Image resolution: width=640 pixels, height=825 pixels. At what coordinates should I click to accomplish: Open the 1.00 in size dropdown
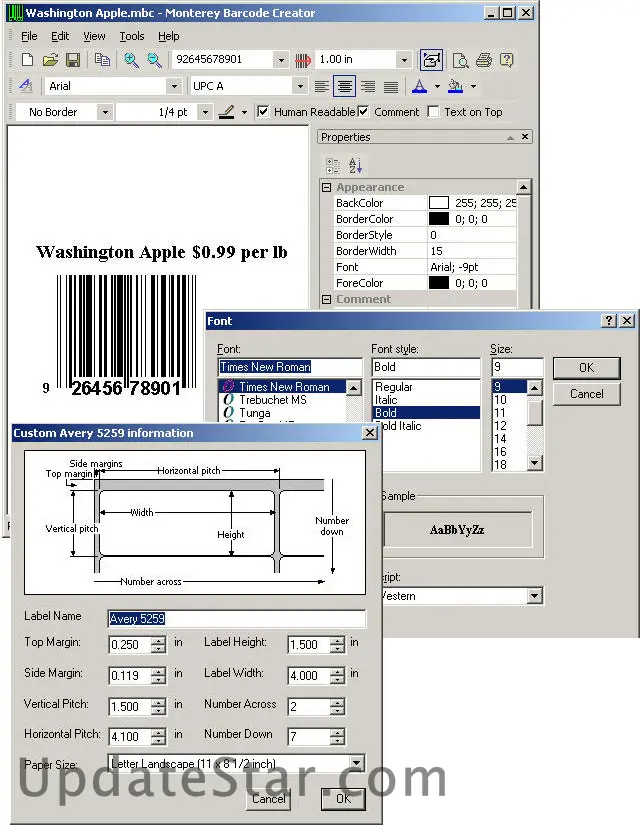404,60
